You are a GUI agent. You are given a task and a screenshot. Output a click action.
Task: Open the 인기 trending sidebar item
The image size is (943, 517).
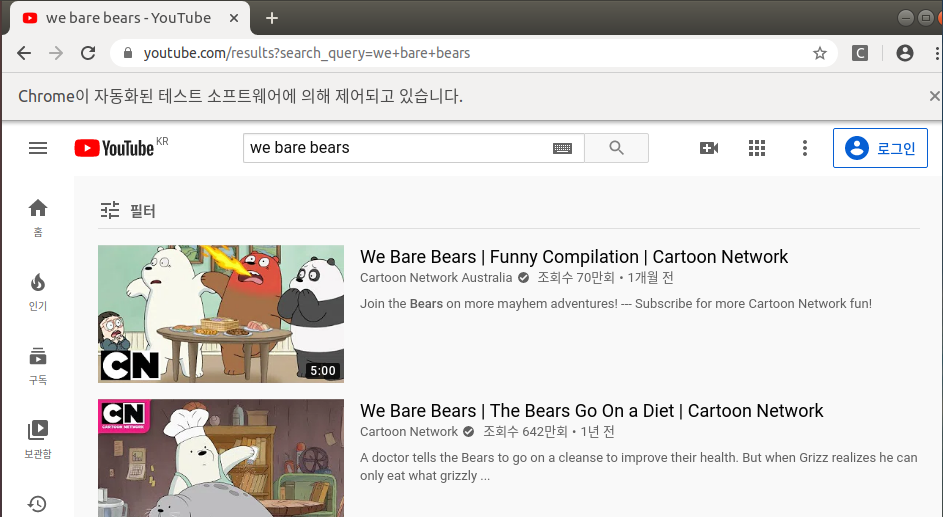pos(38,292)
